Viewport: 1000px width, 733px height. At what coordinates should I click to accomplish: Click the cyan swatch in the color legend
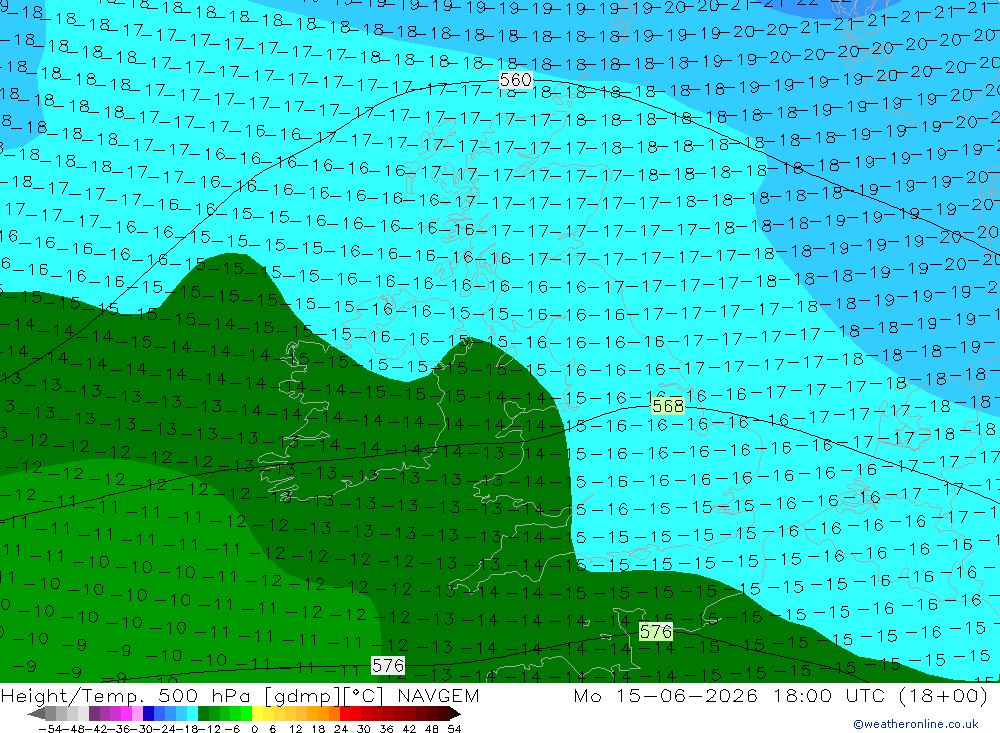point(192,713)
